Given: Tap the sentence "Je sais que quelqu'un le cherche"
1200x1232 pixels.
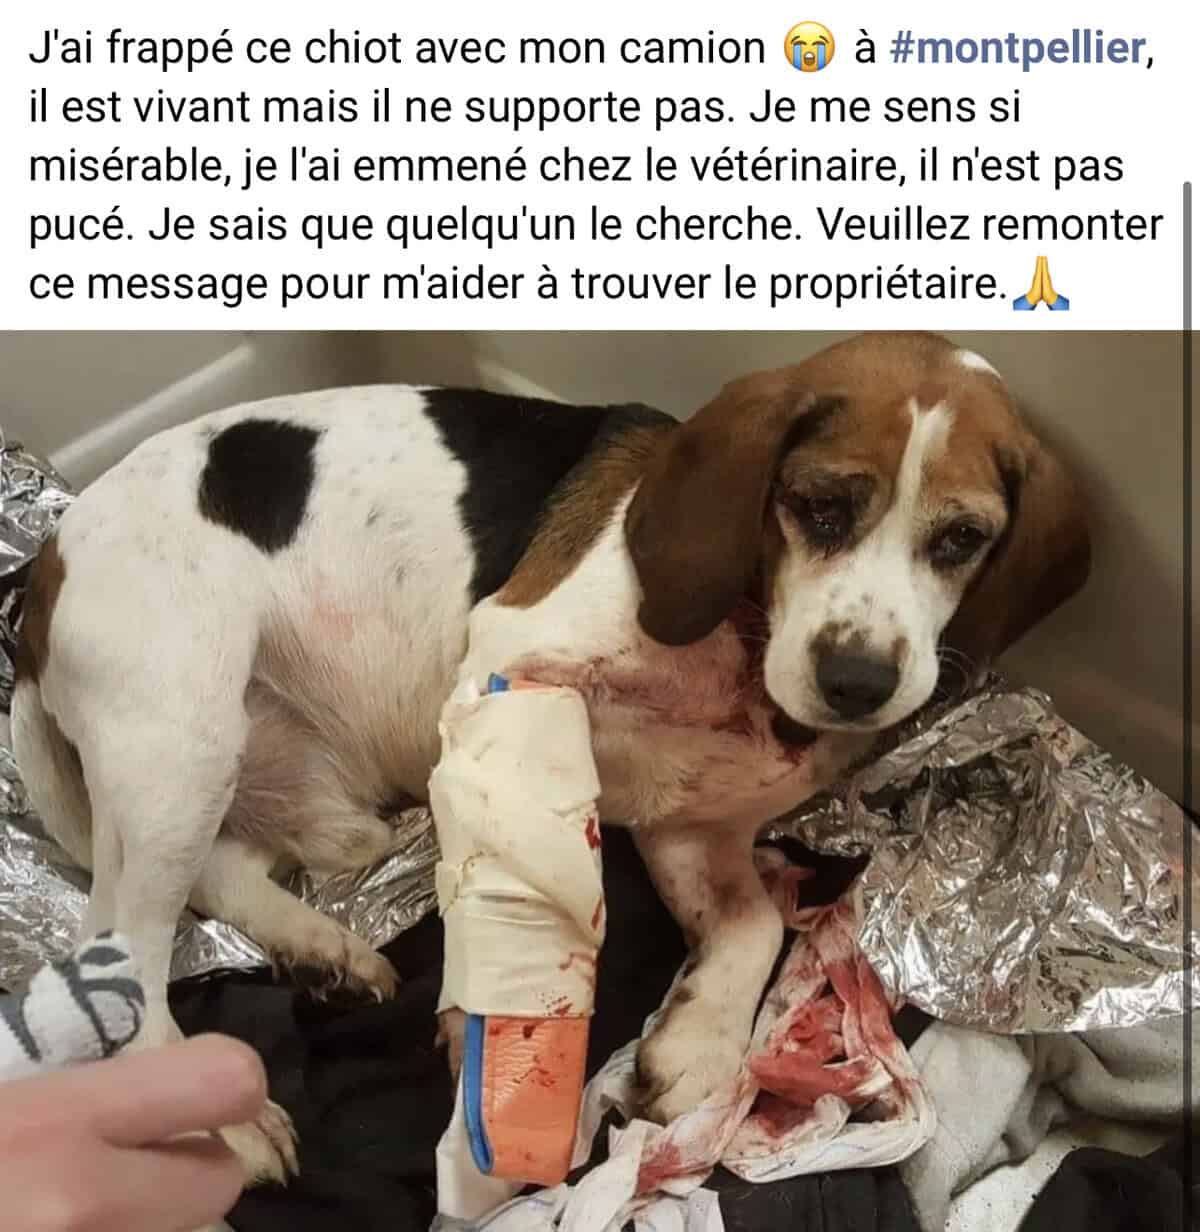Looking at the screenshot, I should [x=474, y=227].
